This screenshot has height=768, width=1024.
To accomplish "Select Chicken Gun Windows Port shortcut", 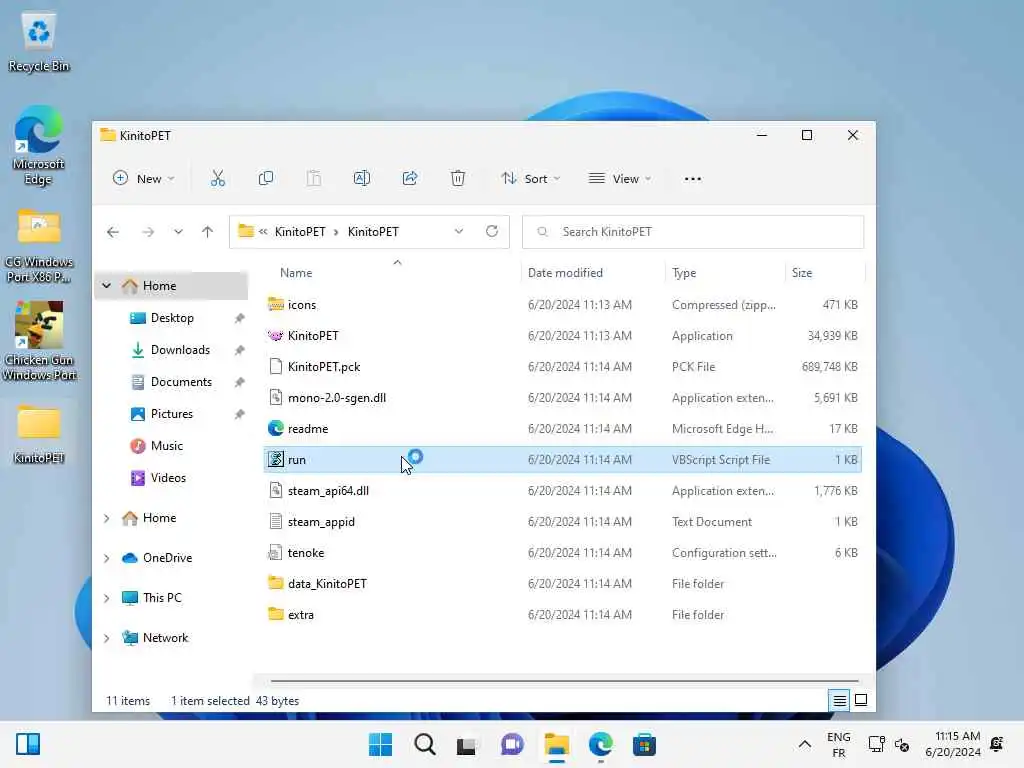I will pos(39,341).
